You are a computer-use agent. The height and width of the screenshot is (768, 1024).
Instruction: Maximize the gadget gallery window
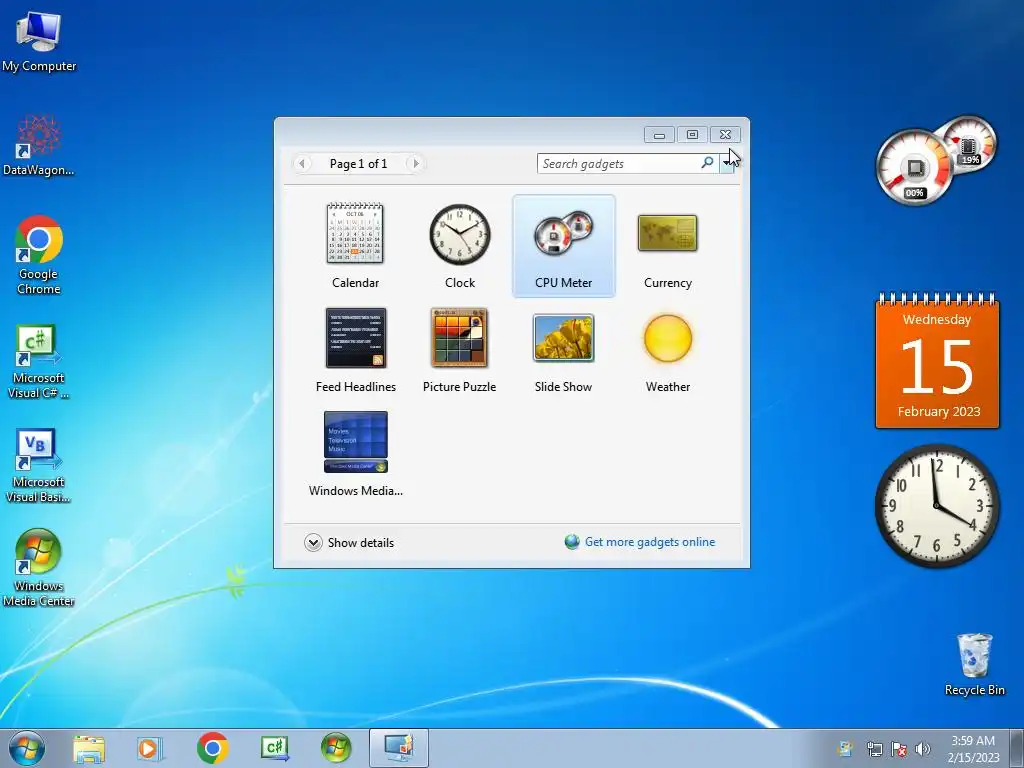coord(692,135)
